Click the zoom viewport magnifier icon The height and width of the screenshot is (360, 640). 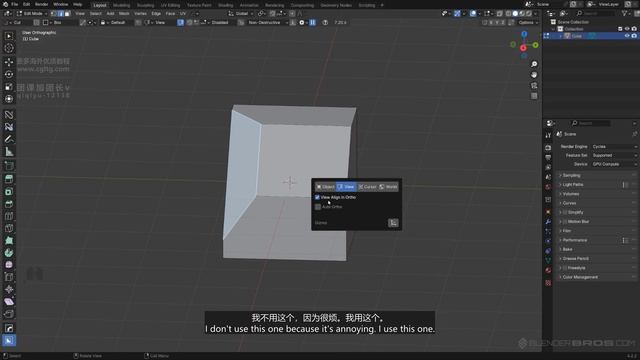534,64
